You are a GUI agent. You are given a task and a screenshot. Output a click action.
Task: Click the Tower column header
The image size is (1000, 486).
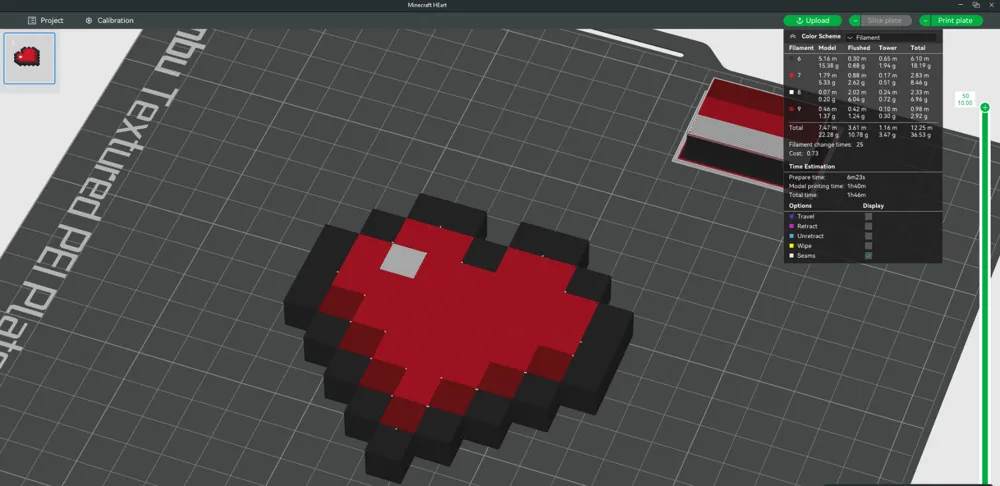pyautogui.click(x=888, y=48)
